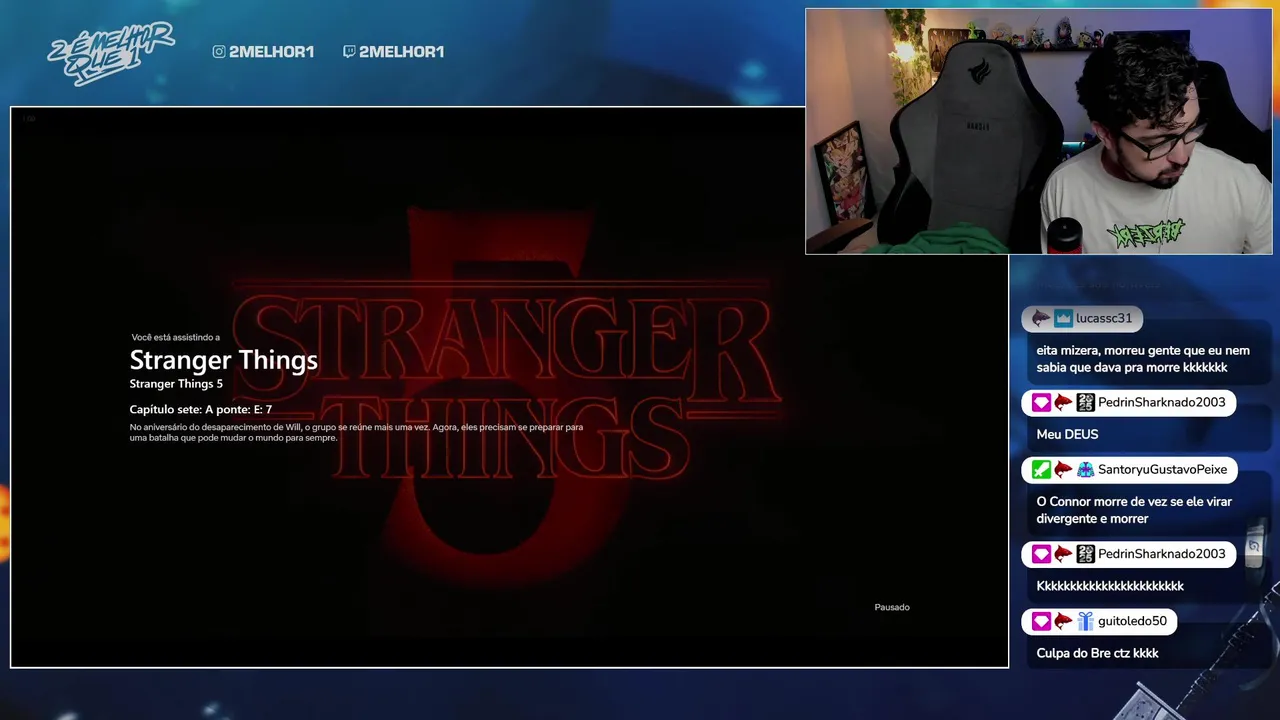Screen dimensions: 1280x720
Task: Click the Instagram icon in the header
Action: click(x=219, y=52)
